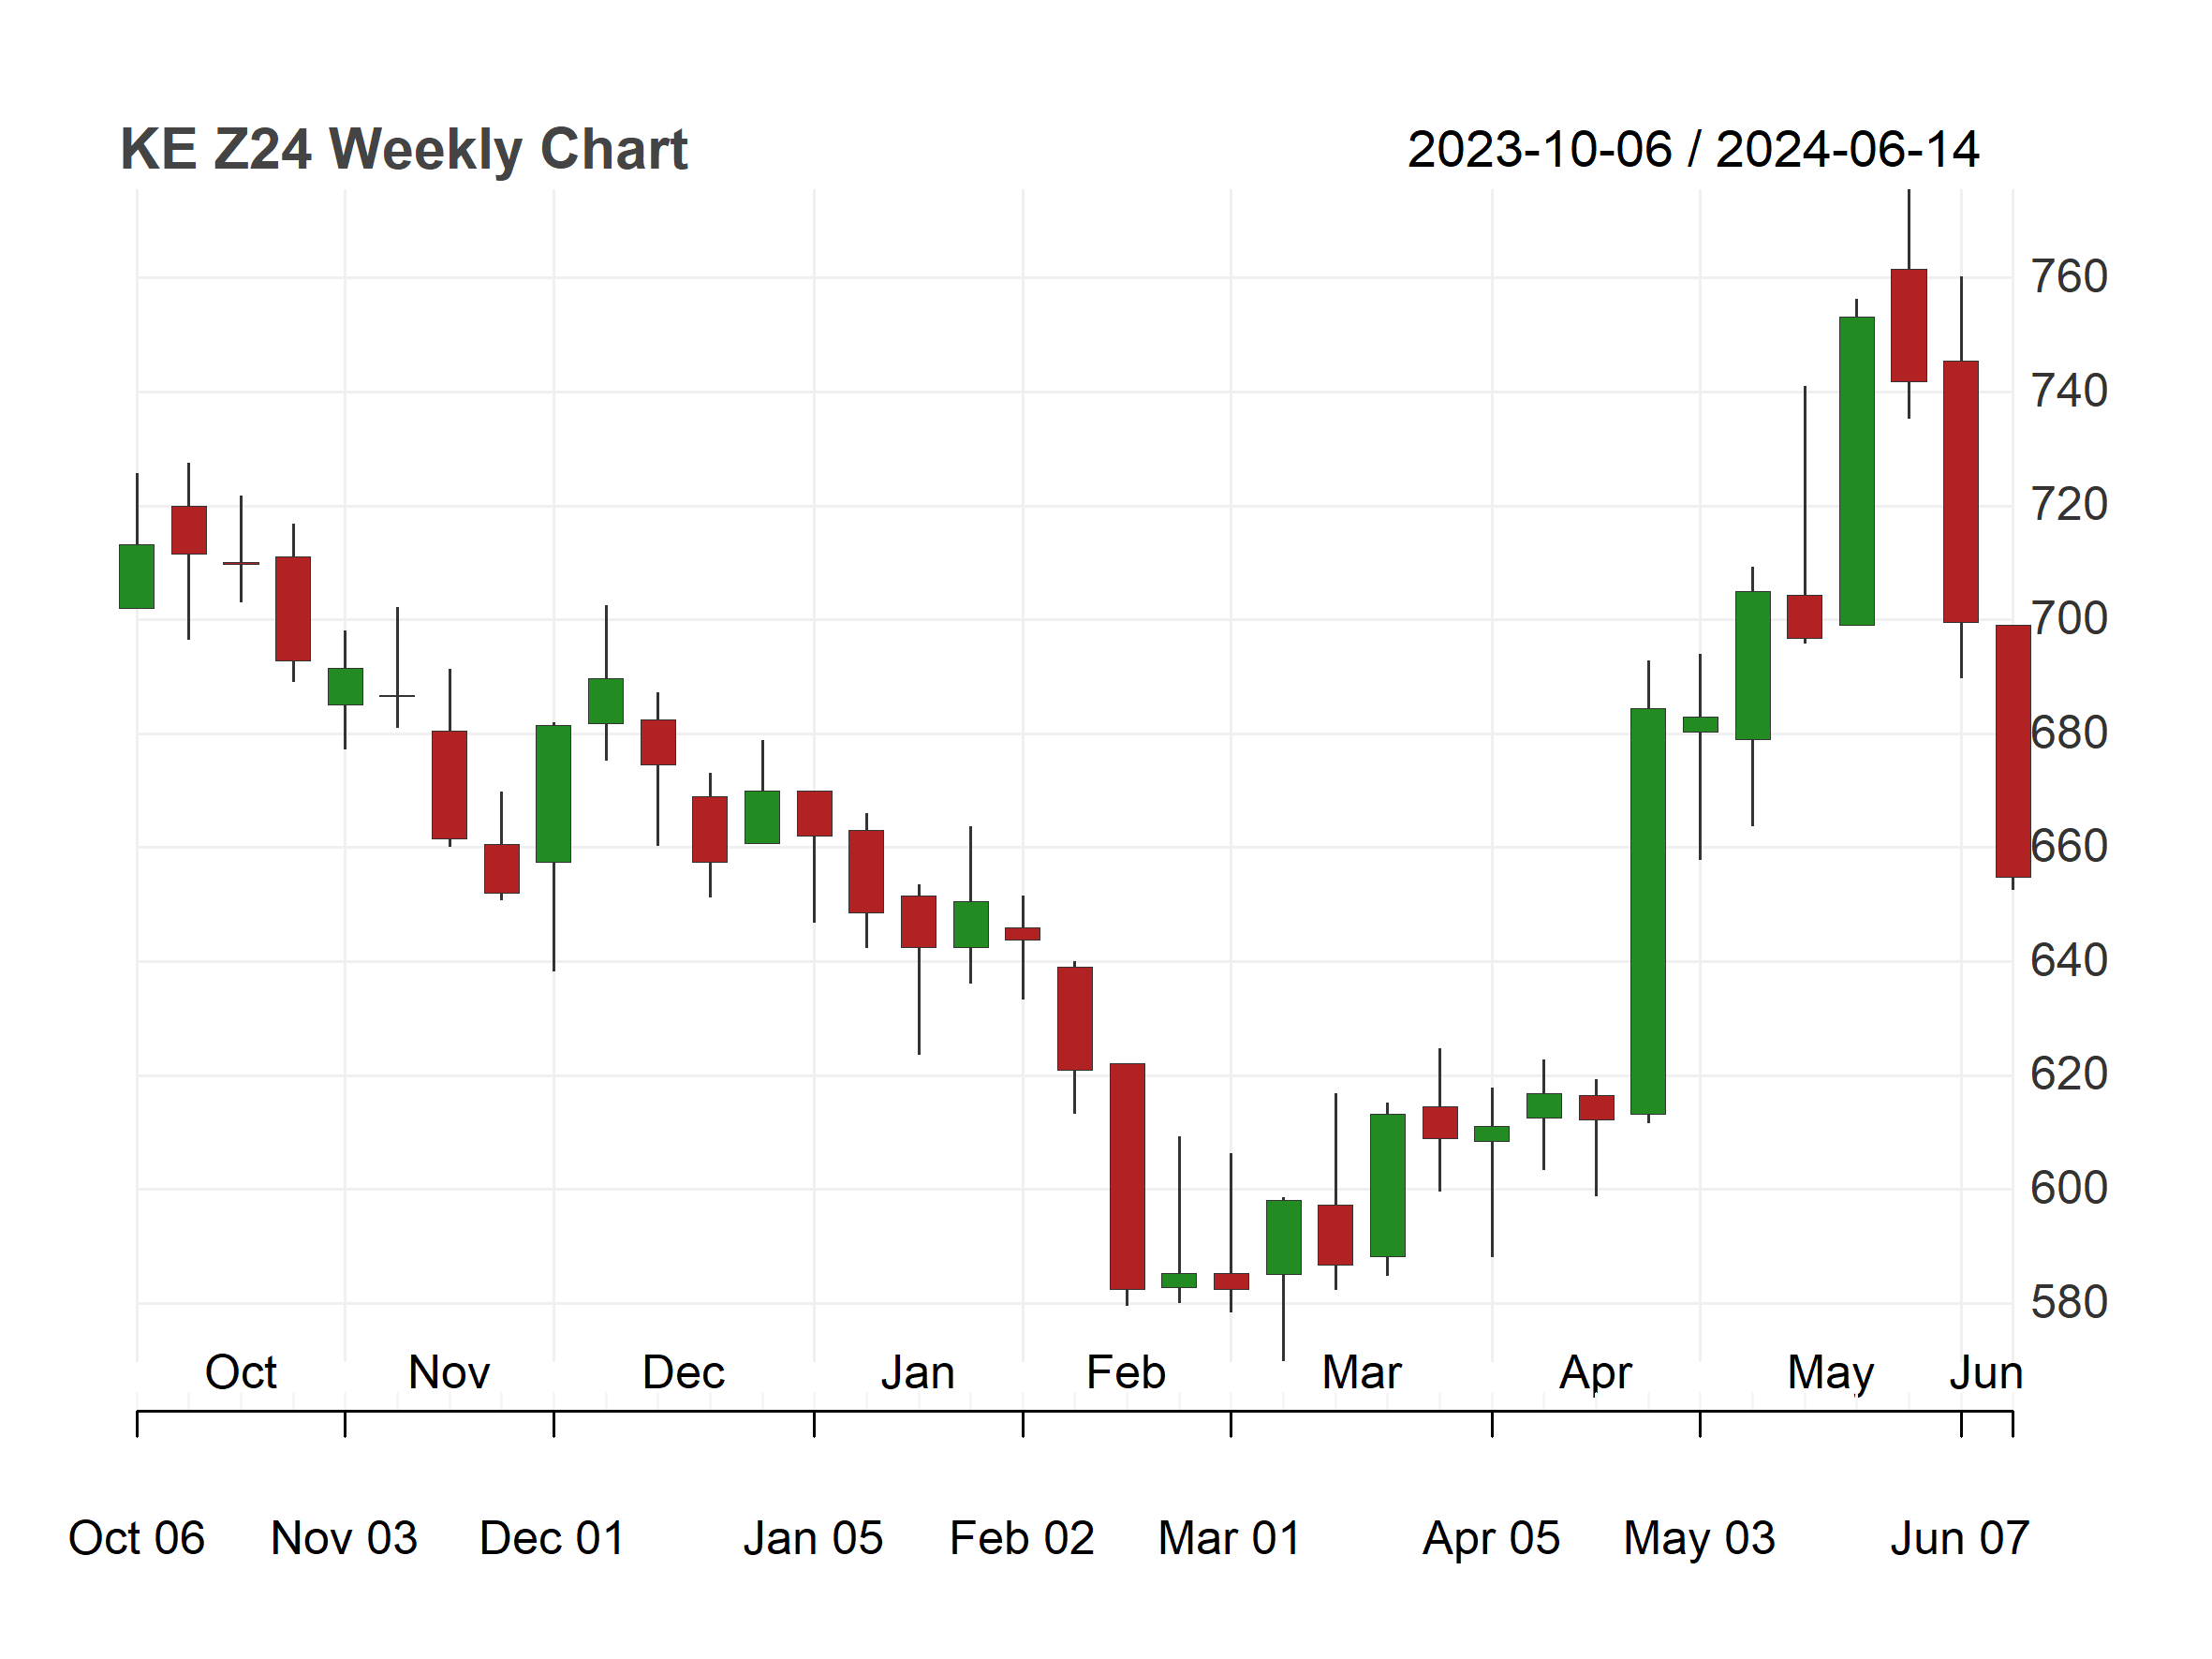Click the Dec month label
This screenshot has width=2212, height=1659.
click(x=683, y=1372)
